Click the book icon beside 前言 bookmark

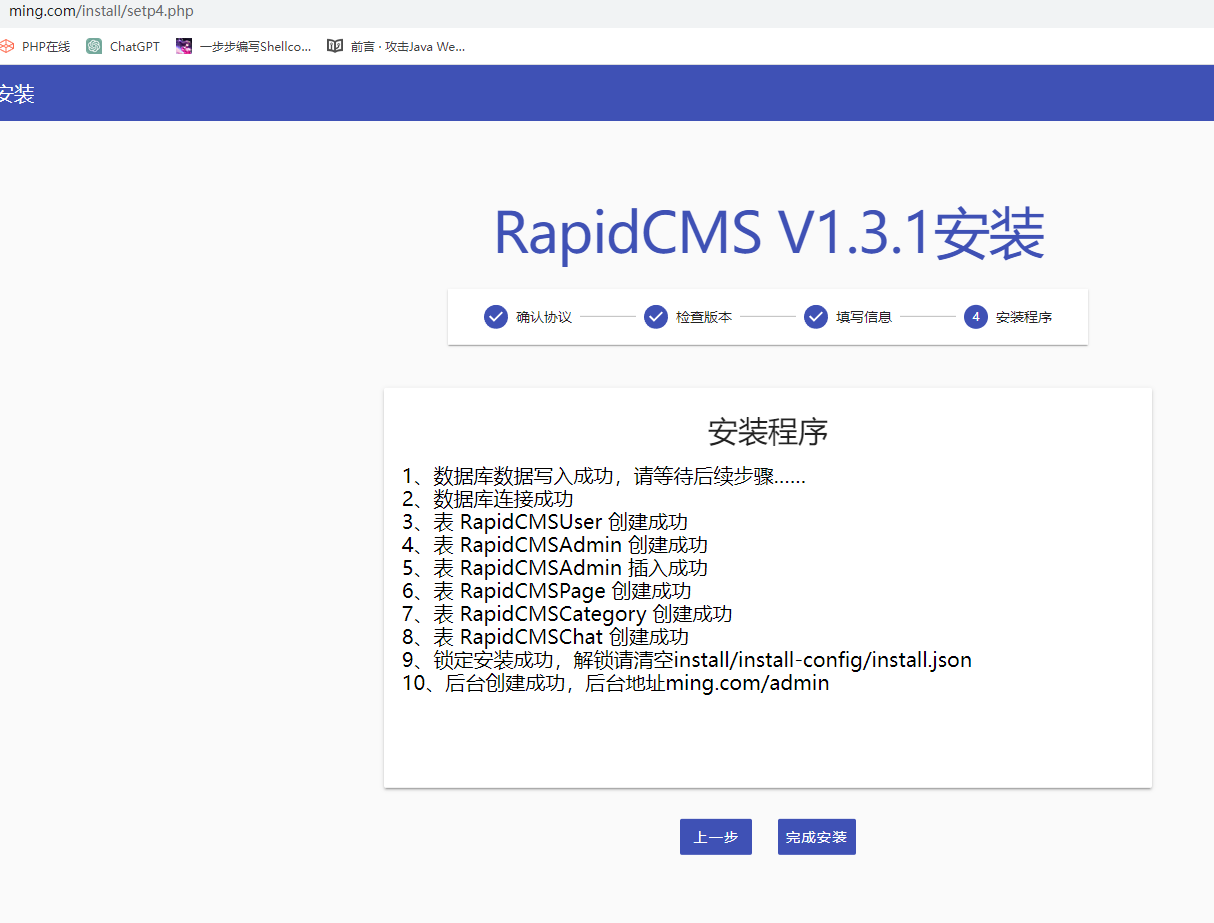click(335, 46)
